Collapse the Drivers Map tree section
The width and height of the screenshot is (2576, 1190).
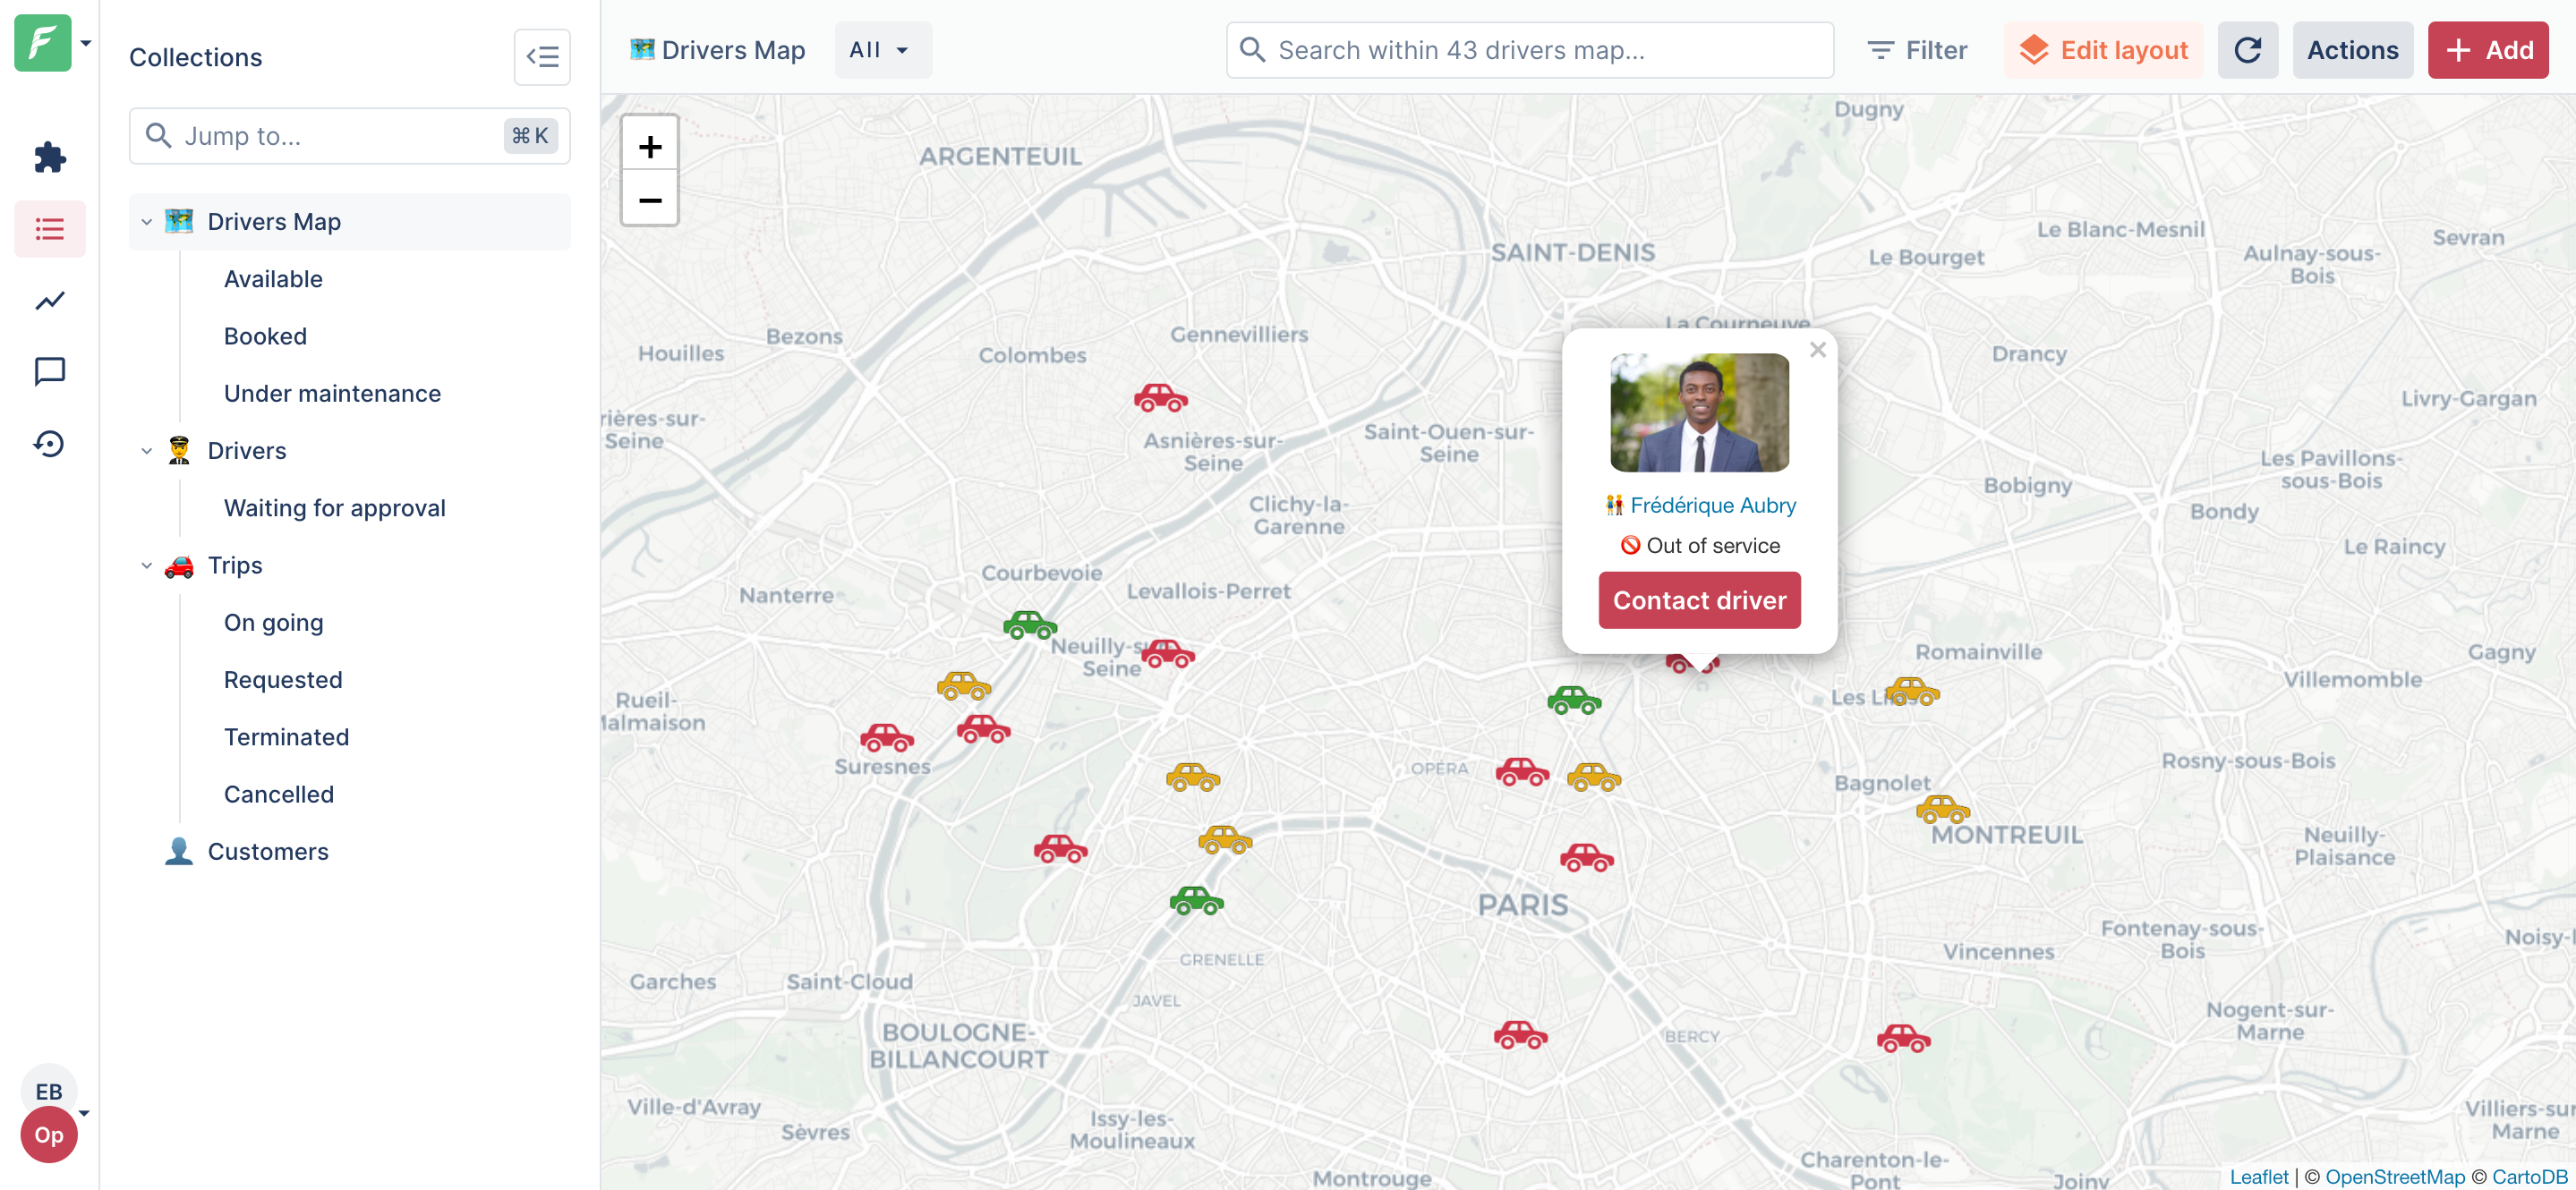tap(146, 221)
